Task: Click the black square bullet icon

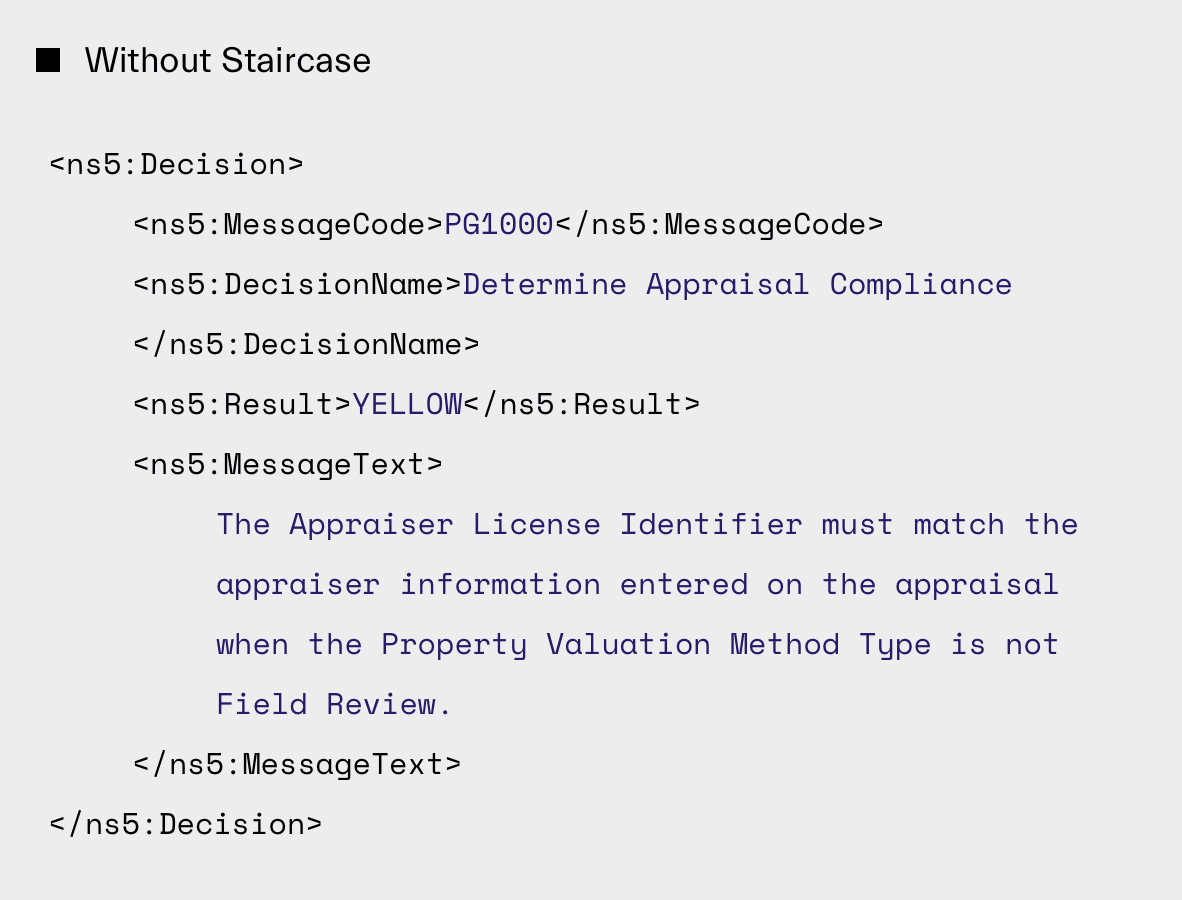Action: 48,60
